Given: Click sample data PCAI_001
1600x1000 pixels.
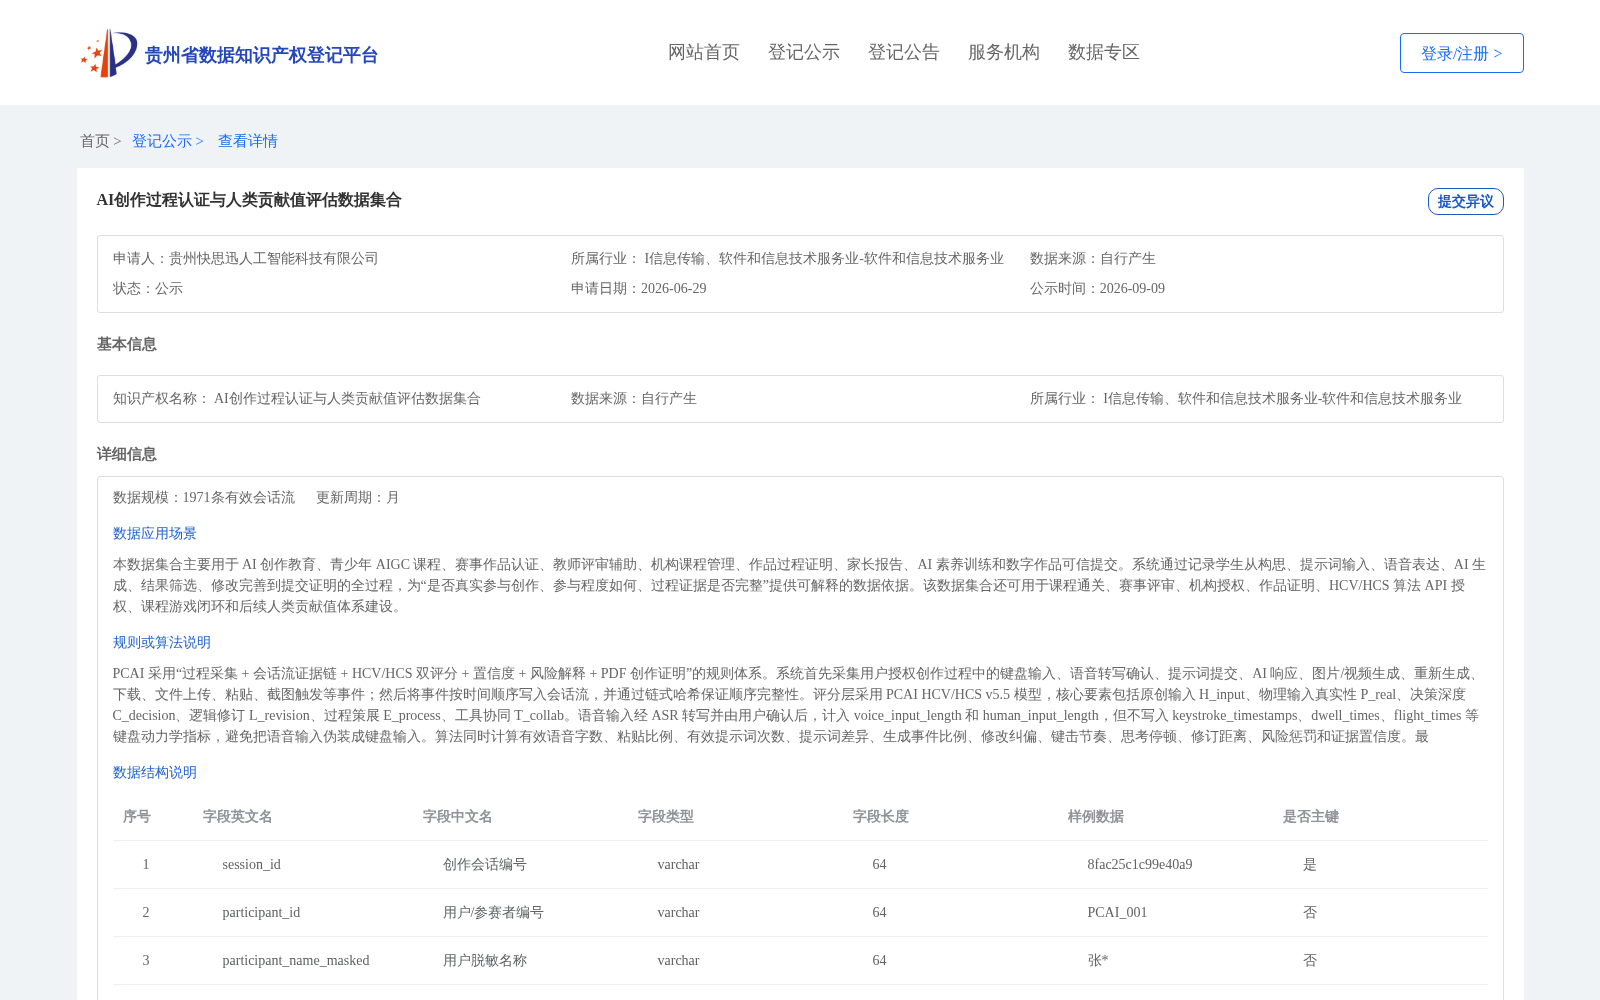Looking at the screenshot, I should pyautogui.click(x=1117, y=912).
